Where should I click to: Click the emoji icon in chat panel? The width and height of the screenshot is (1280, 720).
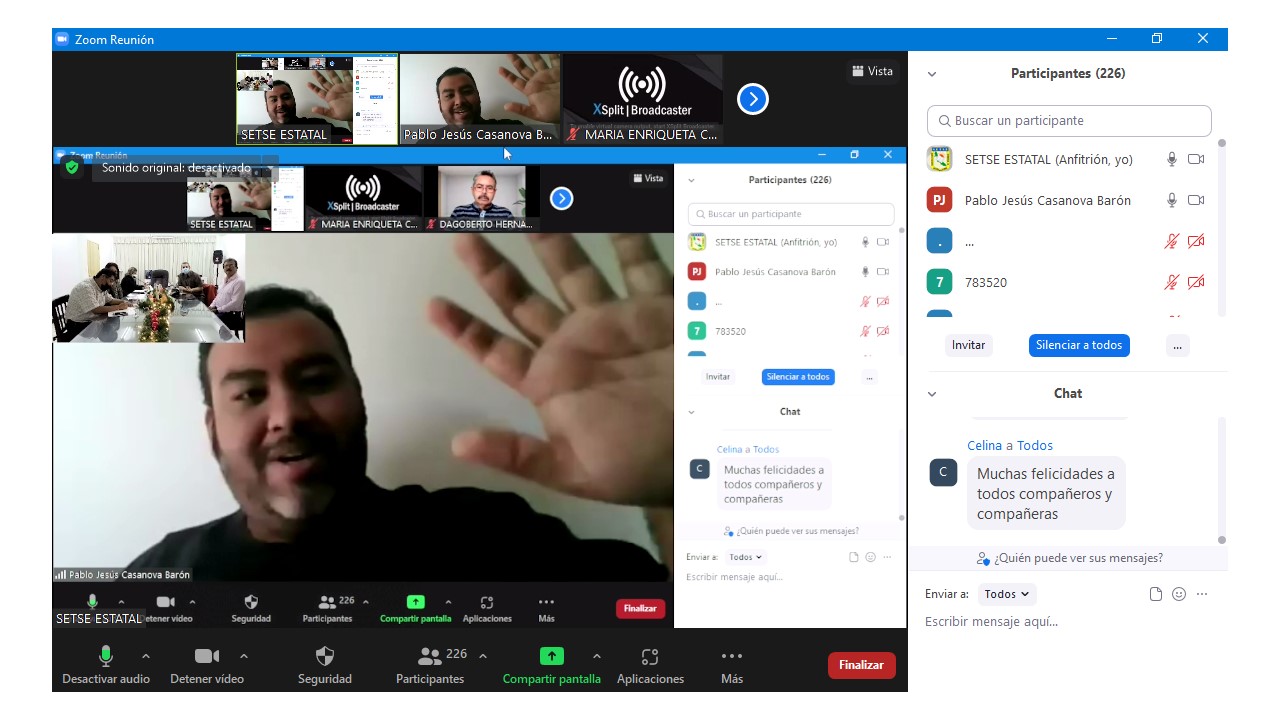coord(1179,594)
